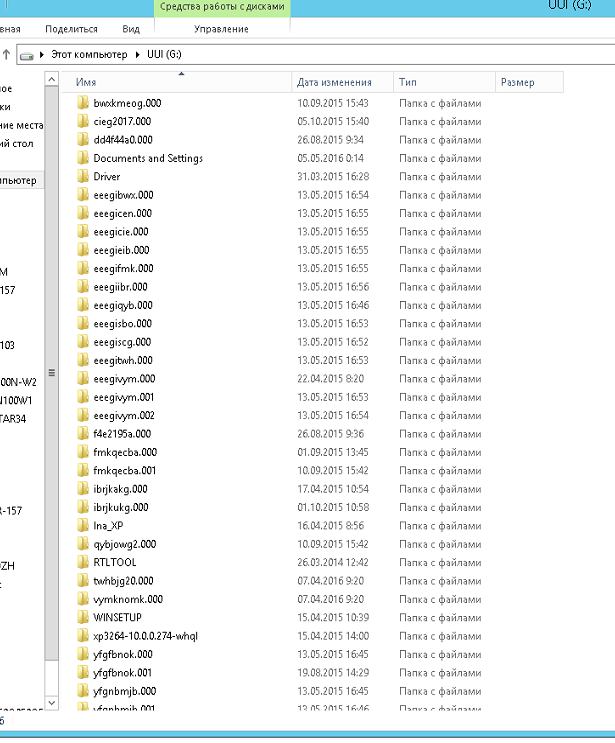Select the twhbjg20.000 folder name
This screenshot has height=743, width=615.
(123, 581)
